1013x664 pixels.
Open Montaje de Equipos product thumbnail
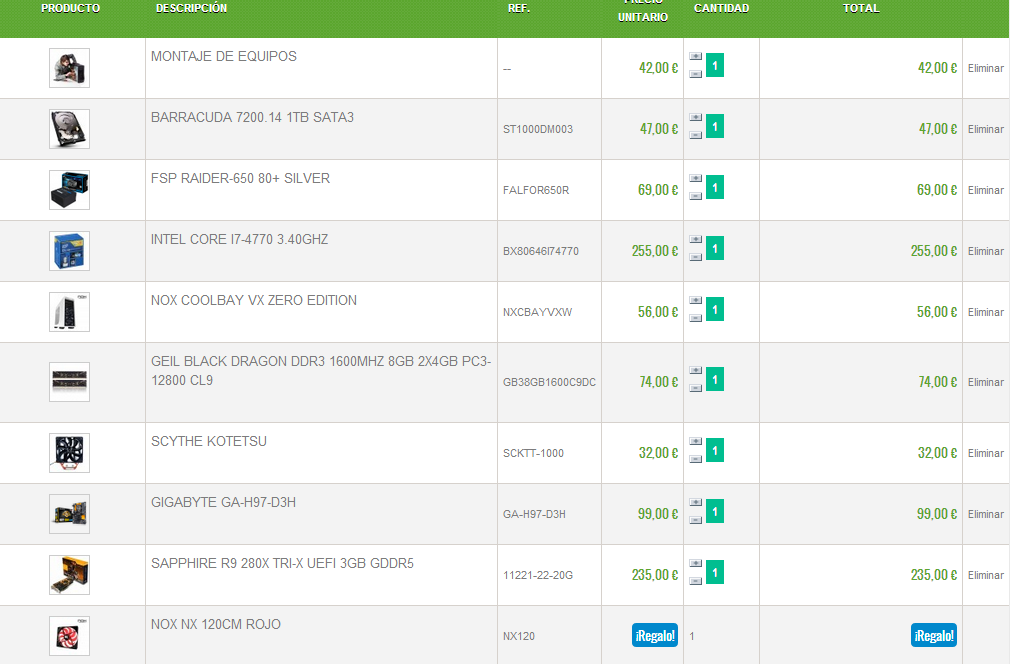tap(69, 68)
